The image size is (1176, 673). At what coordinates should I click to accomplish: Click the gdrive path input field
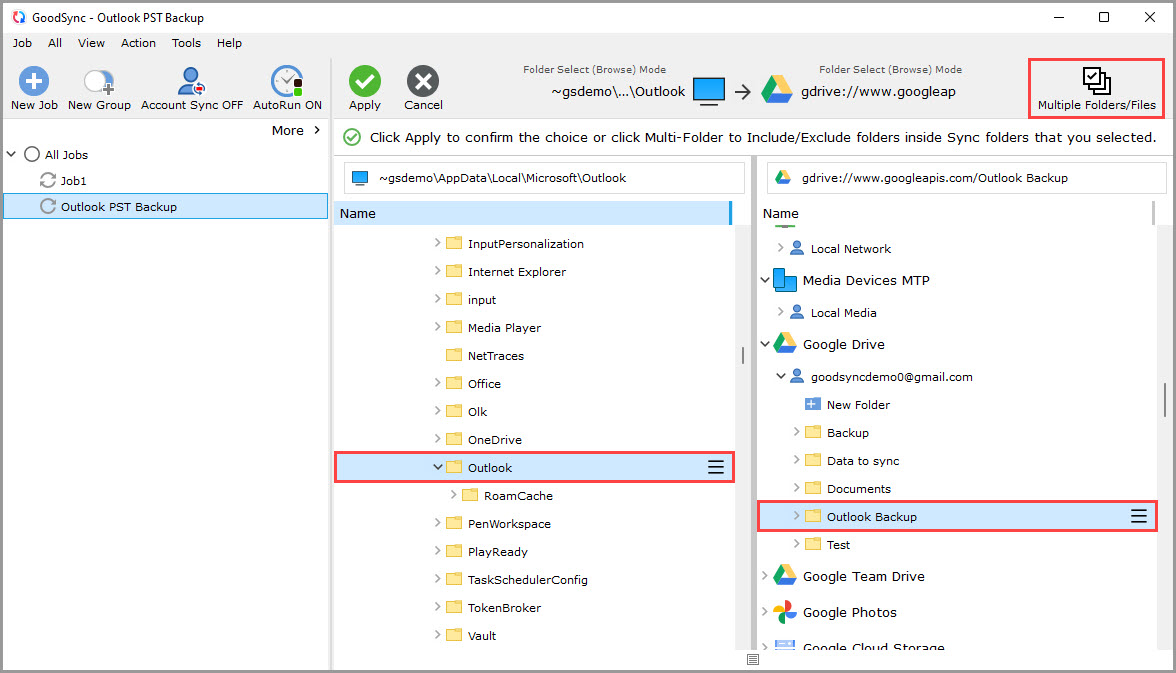pos(966,178)
